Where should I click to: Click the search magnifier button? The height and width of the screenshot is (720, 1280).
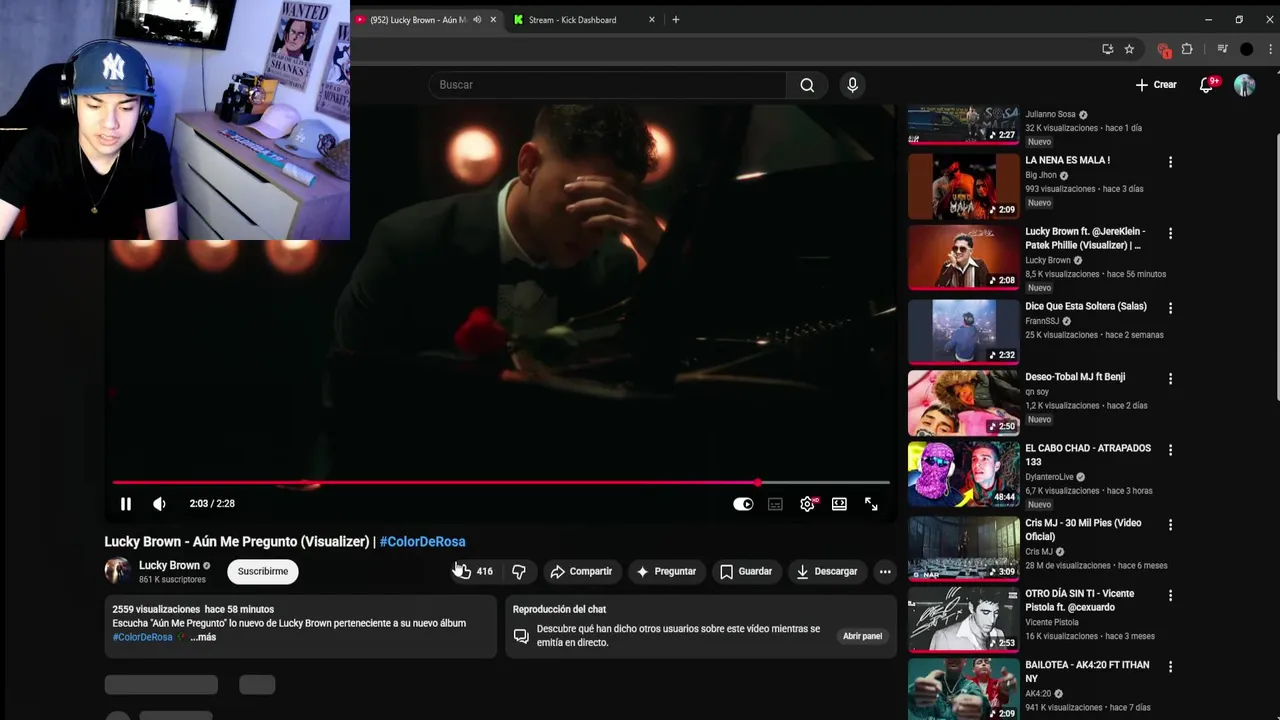[807, 85]
